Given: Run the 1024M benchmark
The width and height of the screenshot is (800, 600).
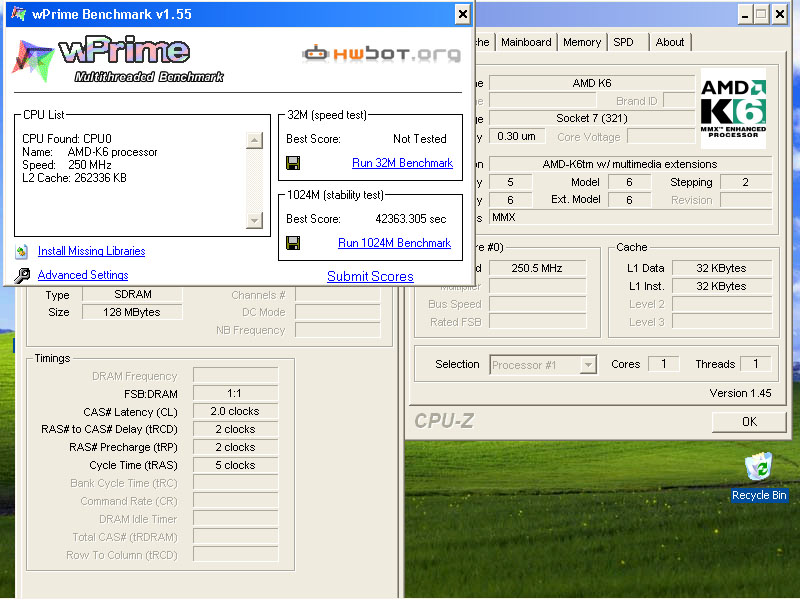Looking at the screenshot, I should tap(394, 243).
